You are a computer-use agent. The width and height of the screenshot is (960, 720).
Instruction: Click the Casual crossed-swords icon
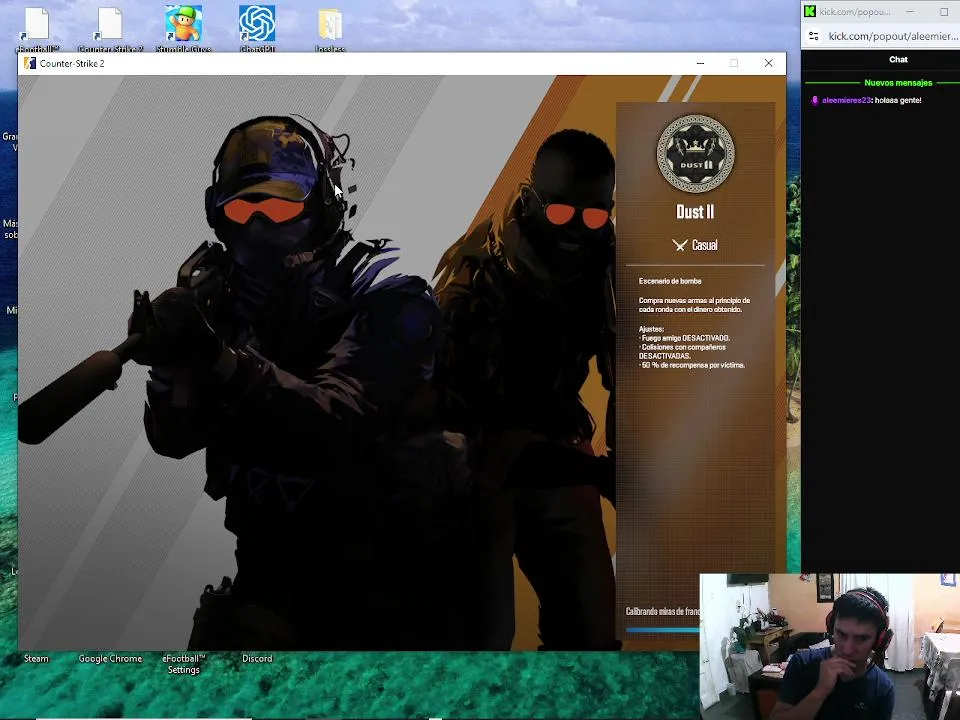(x=679, y=246)
